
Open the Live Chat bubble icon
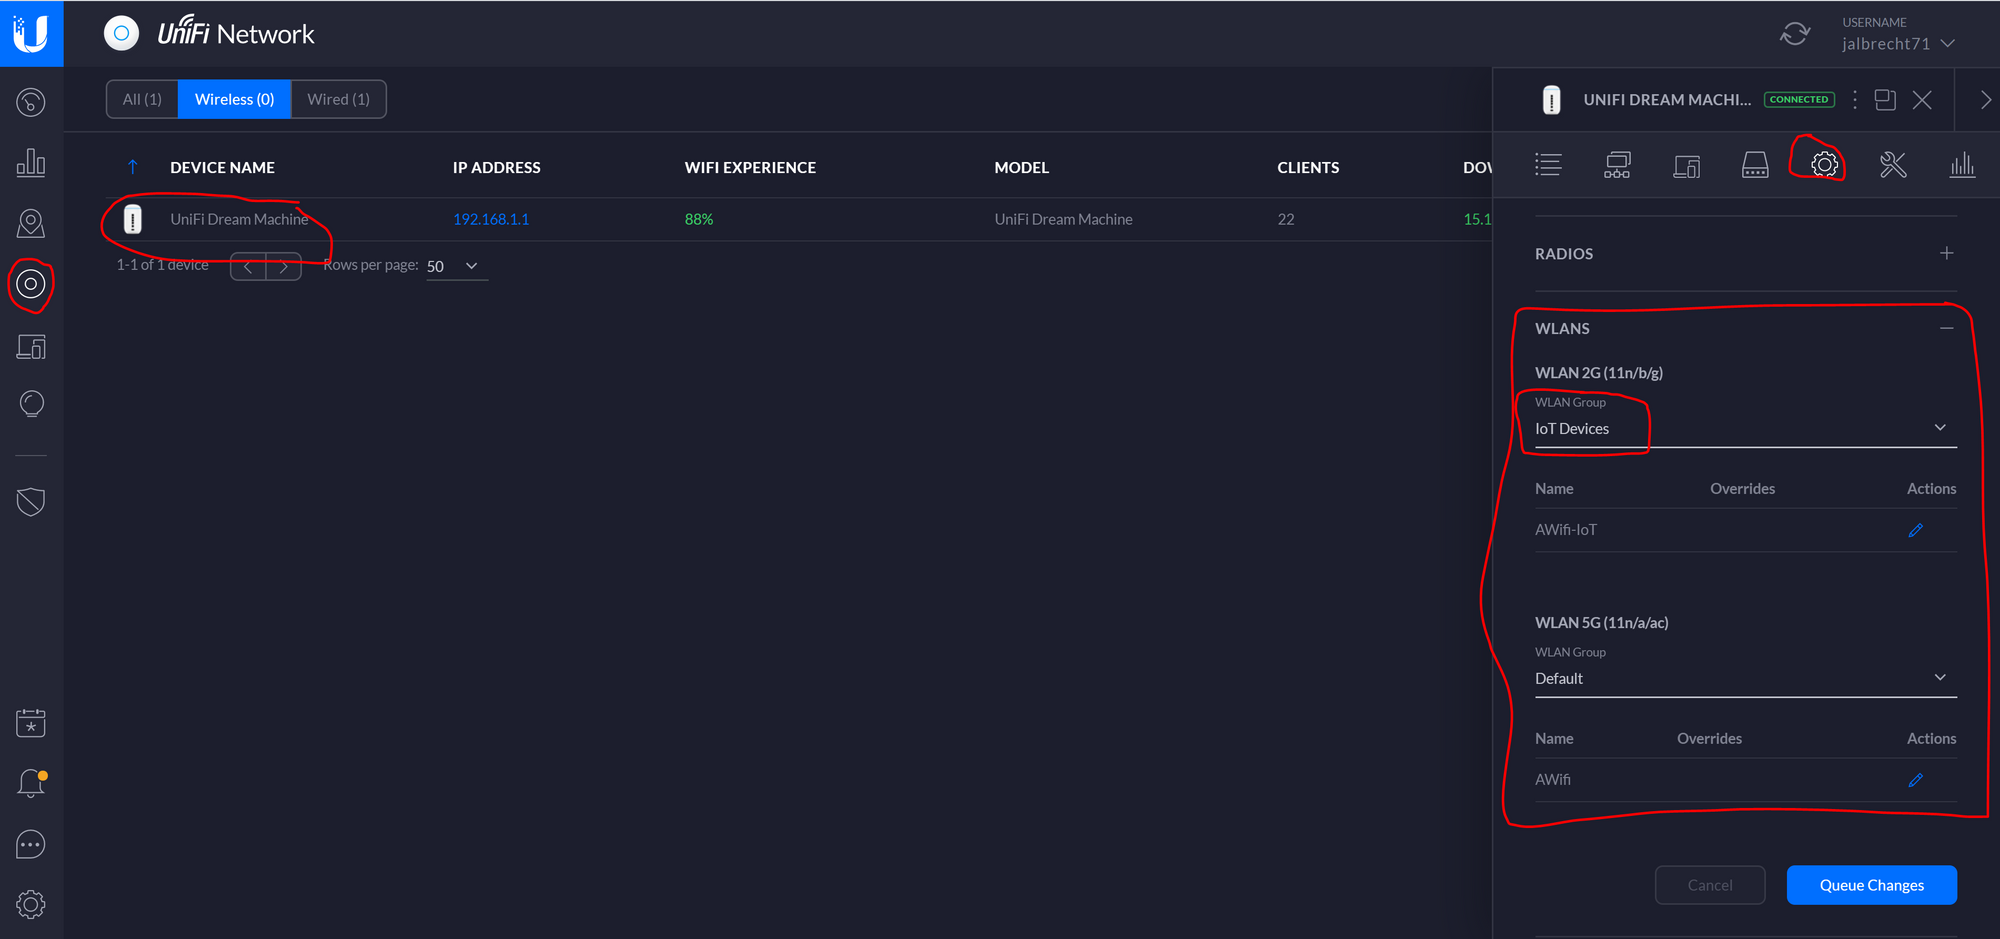[x=31, y=845]
